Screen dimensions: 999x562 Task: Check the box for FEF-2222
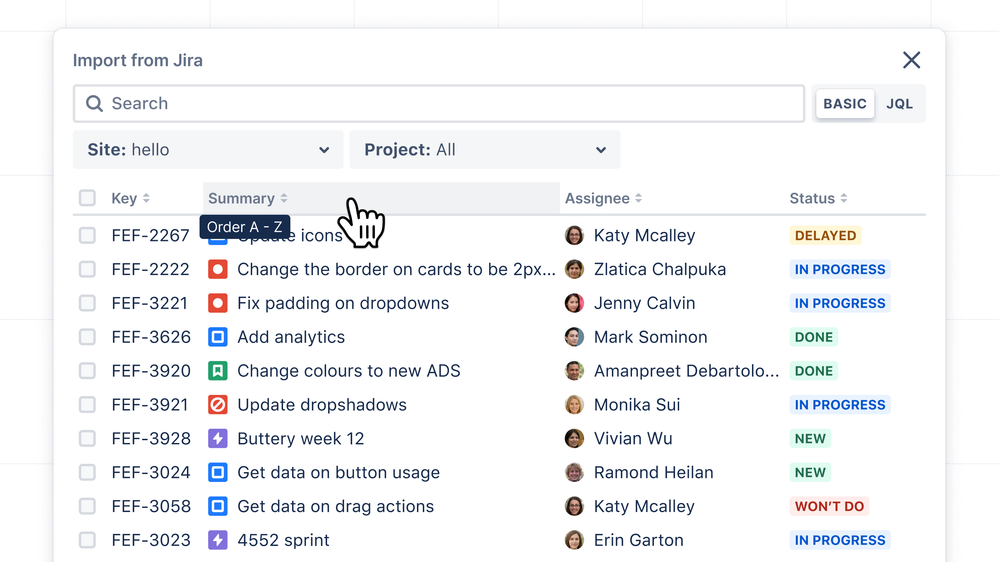[x=87, y=270]
